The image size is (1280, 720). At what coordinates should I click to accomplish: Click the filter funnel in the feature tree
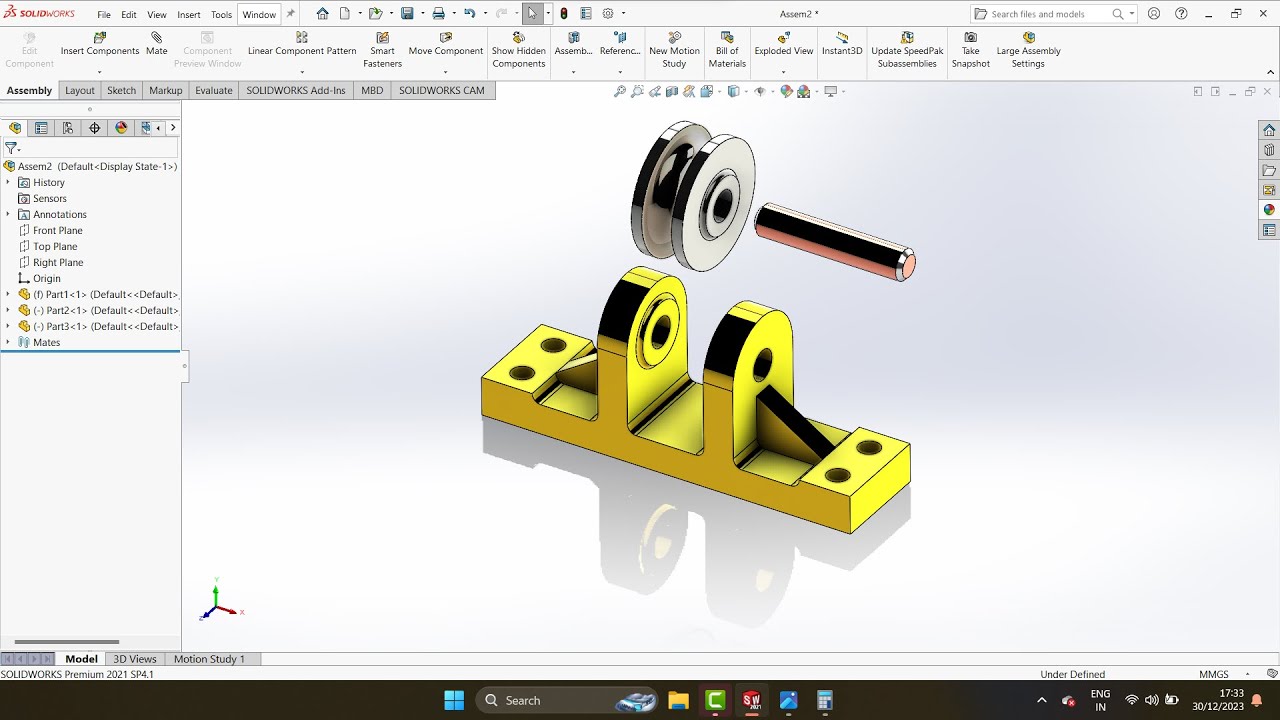[x=11, y=147]
